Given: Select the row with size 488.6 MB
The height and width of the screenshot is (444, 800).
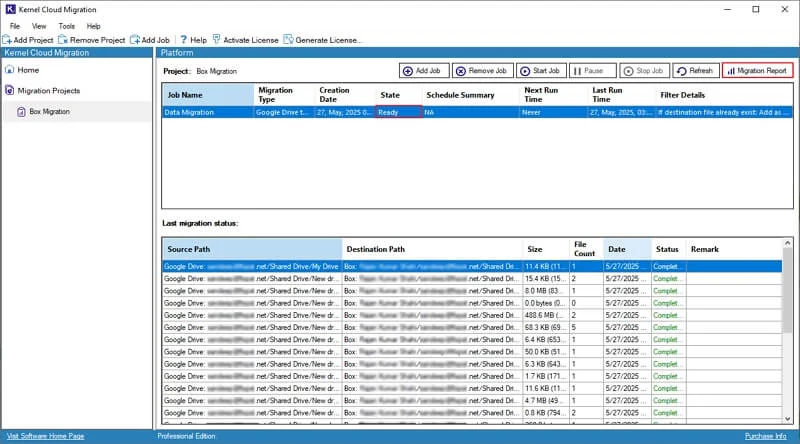Looking at the screenshot, I should (472, 315).
